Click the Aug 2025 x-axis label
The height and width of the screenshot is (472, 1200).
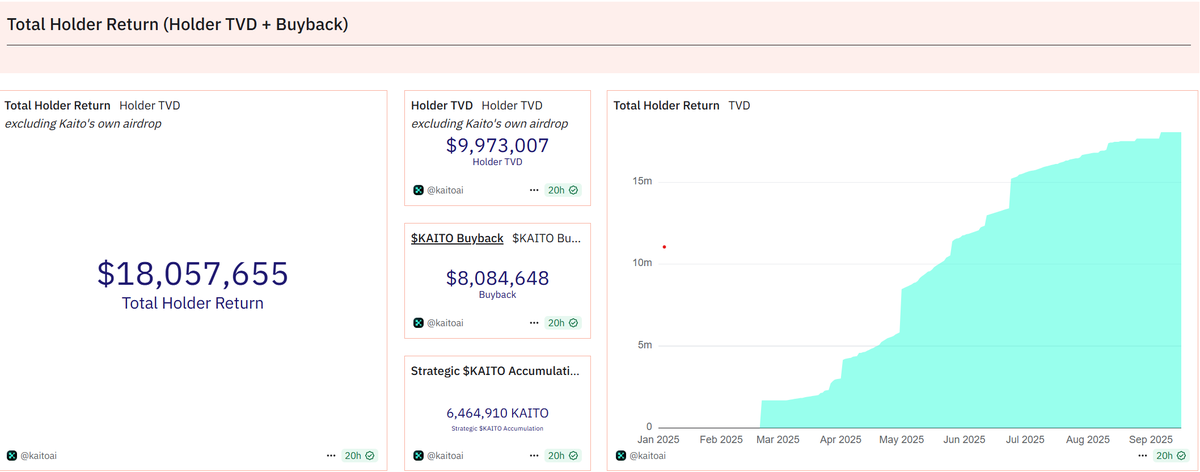(x=1088, y=440)
